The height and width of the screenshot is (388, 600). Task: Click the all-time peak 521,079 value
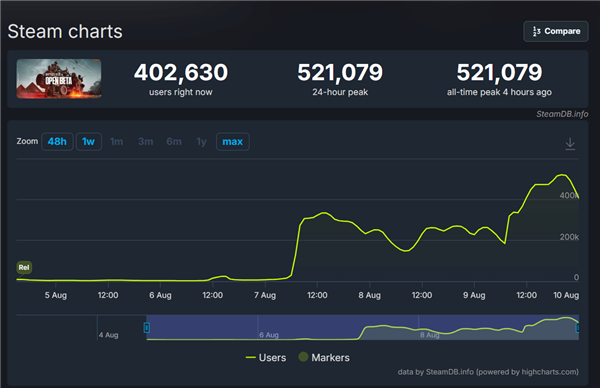pyautogui.click(x=499, y=72)
